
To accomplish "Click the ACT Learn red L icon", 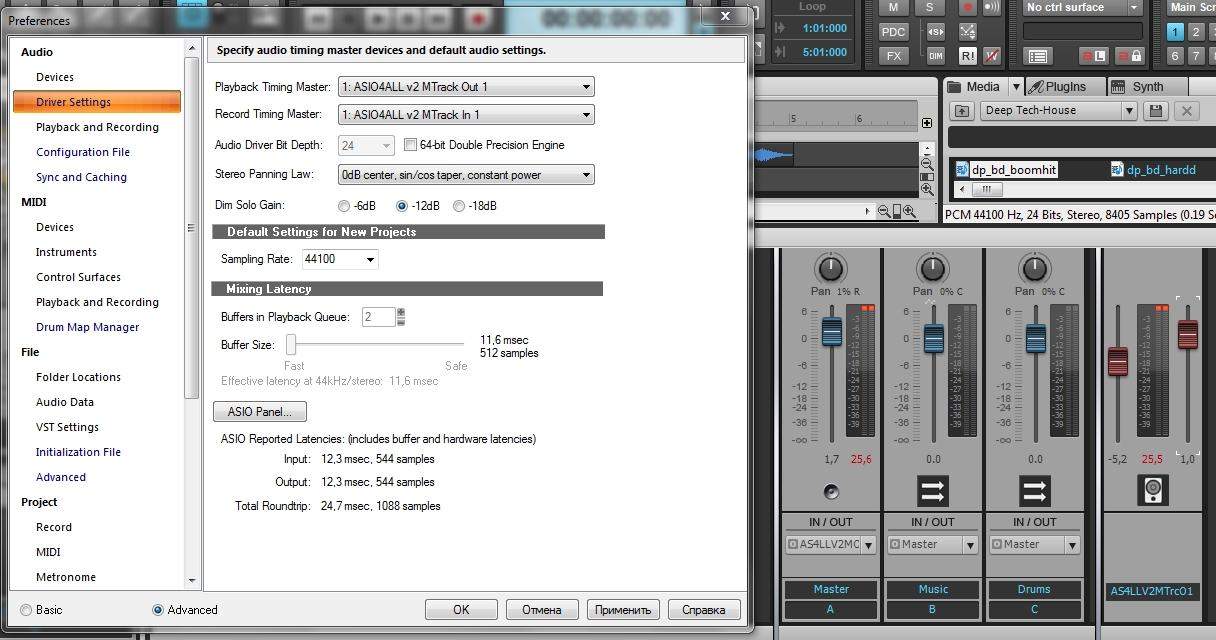I will point(1095,56).
